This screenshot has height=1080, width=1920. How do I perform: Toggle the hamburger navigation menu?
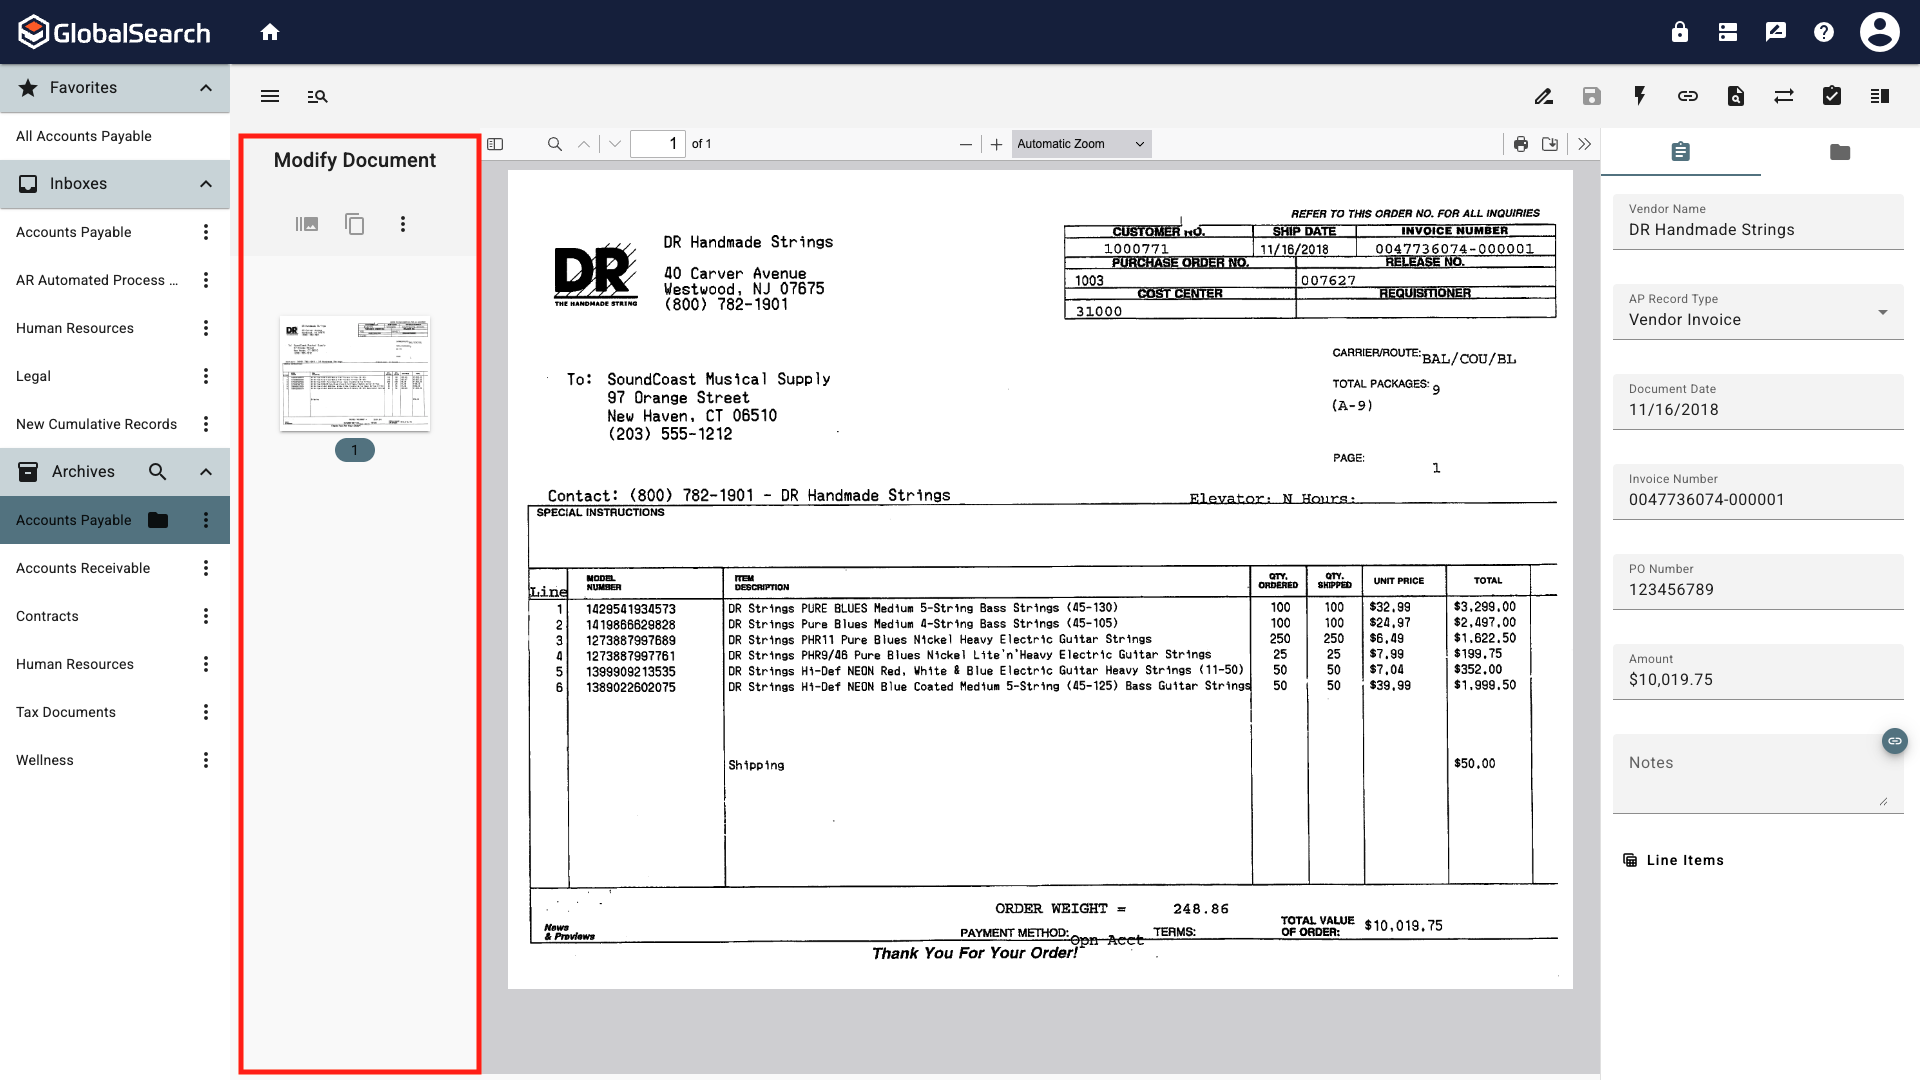tap(270, 96)
